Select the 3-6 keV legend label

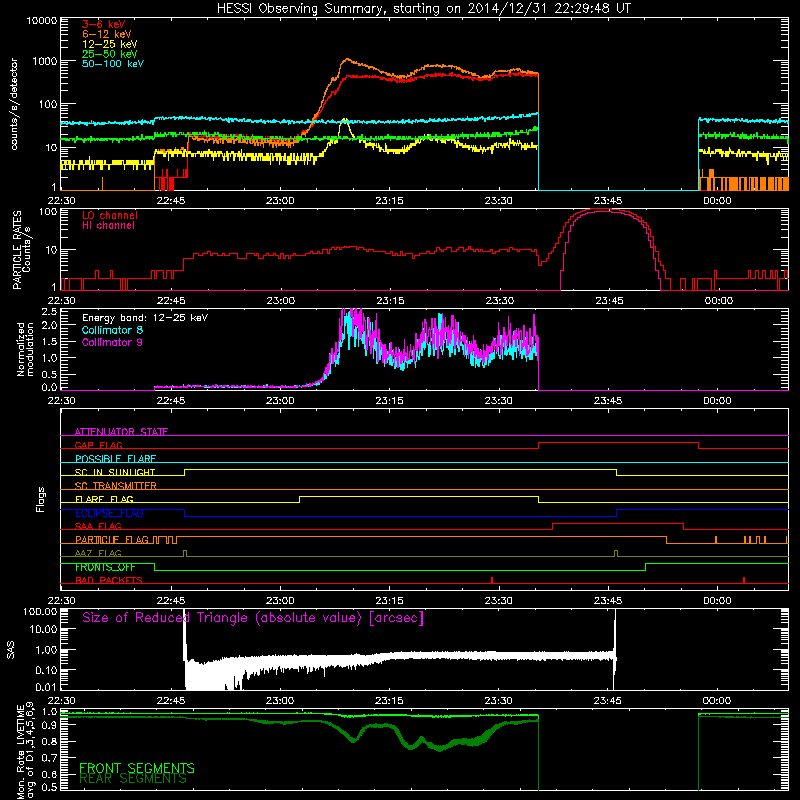tap(103, 24)
